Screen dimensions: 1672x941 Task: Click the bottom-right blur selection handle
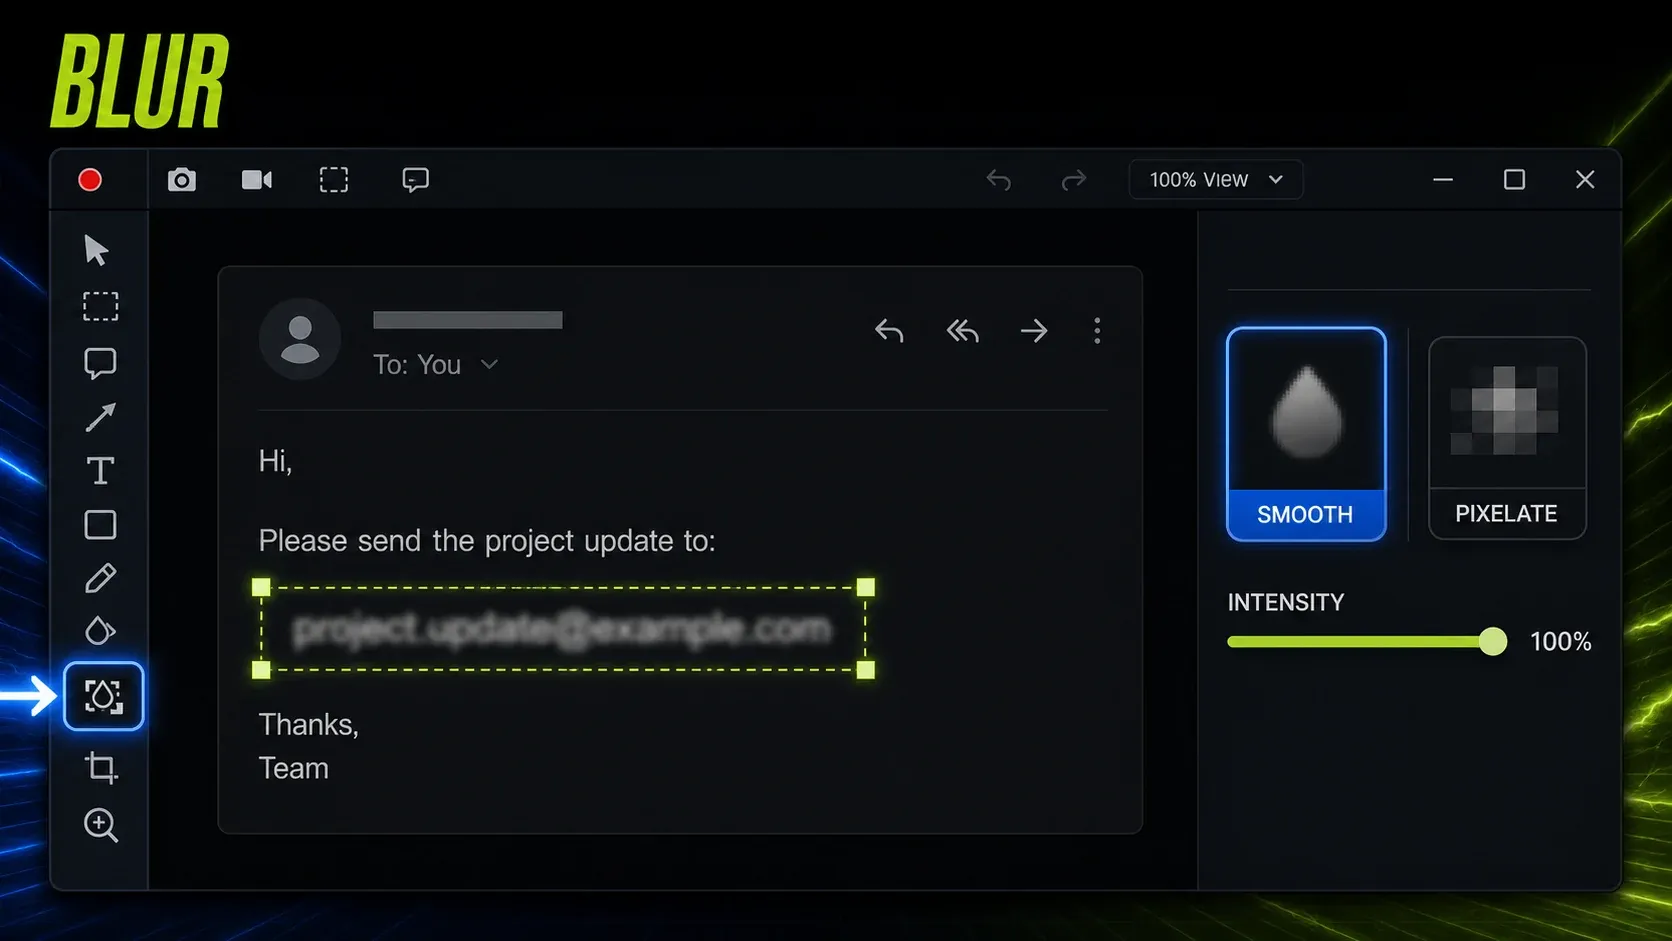pos(866,670)
